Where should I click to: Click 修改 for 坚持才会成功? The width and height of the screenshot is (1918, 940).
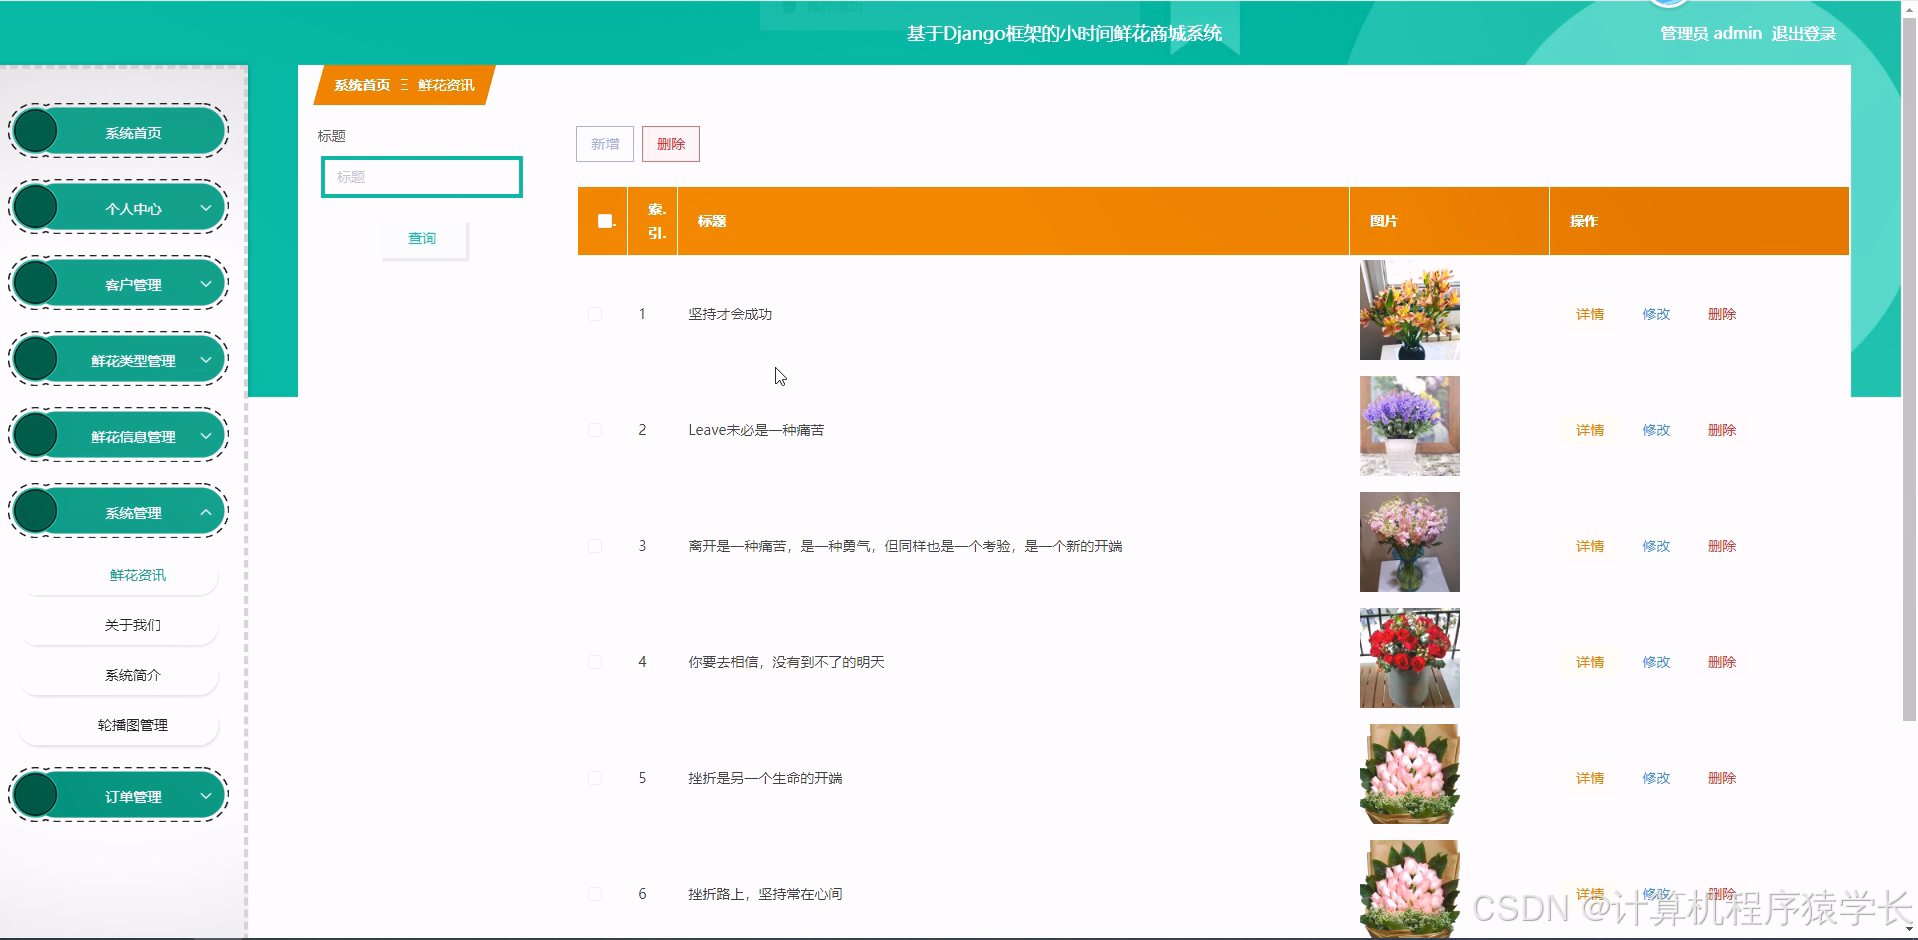tap(1656, 314)
